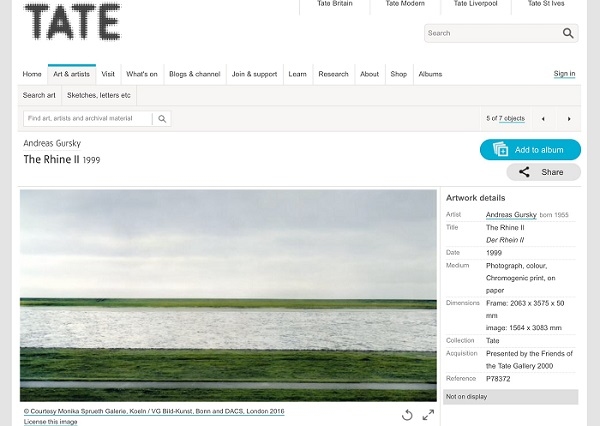The height and width of the screenshot is (426, 600).
Task: Click 'Presented by the Friends of' text
Action: tap(529, 354)
